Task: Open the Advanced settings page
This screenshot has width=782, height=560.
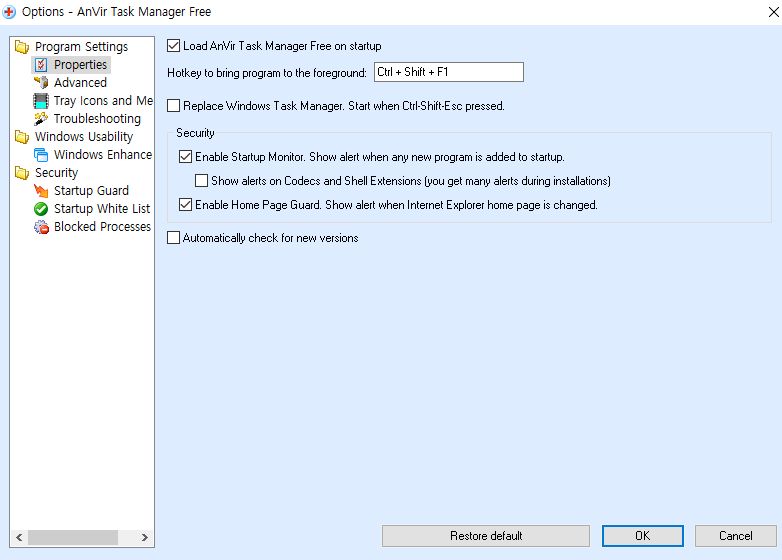Action: click(80, 83)
